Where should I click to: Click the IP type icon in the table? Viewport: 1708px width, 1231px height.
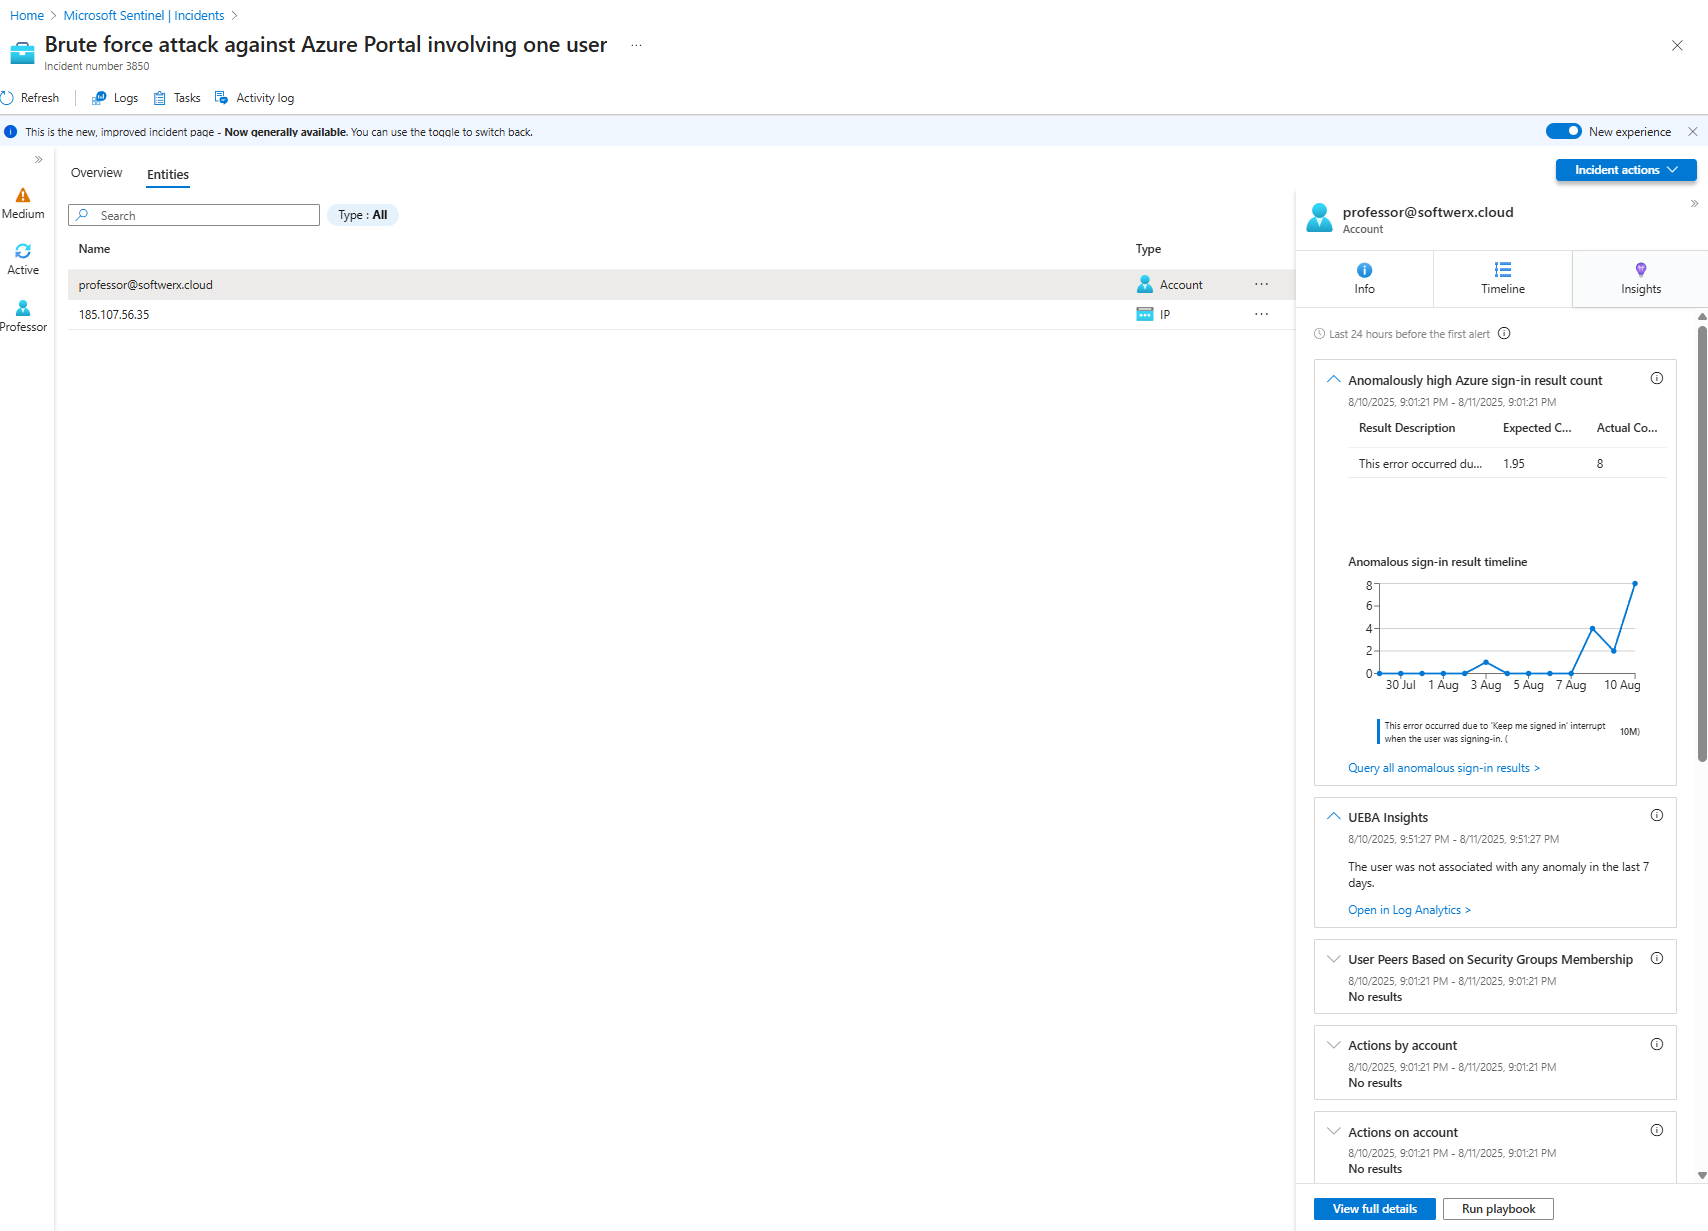coord(1145,315)
